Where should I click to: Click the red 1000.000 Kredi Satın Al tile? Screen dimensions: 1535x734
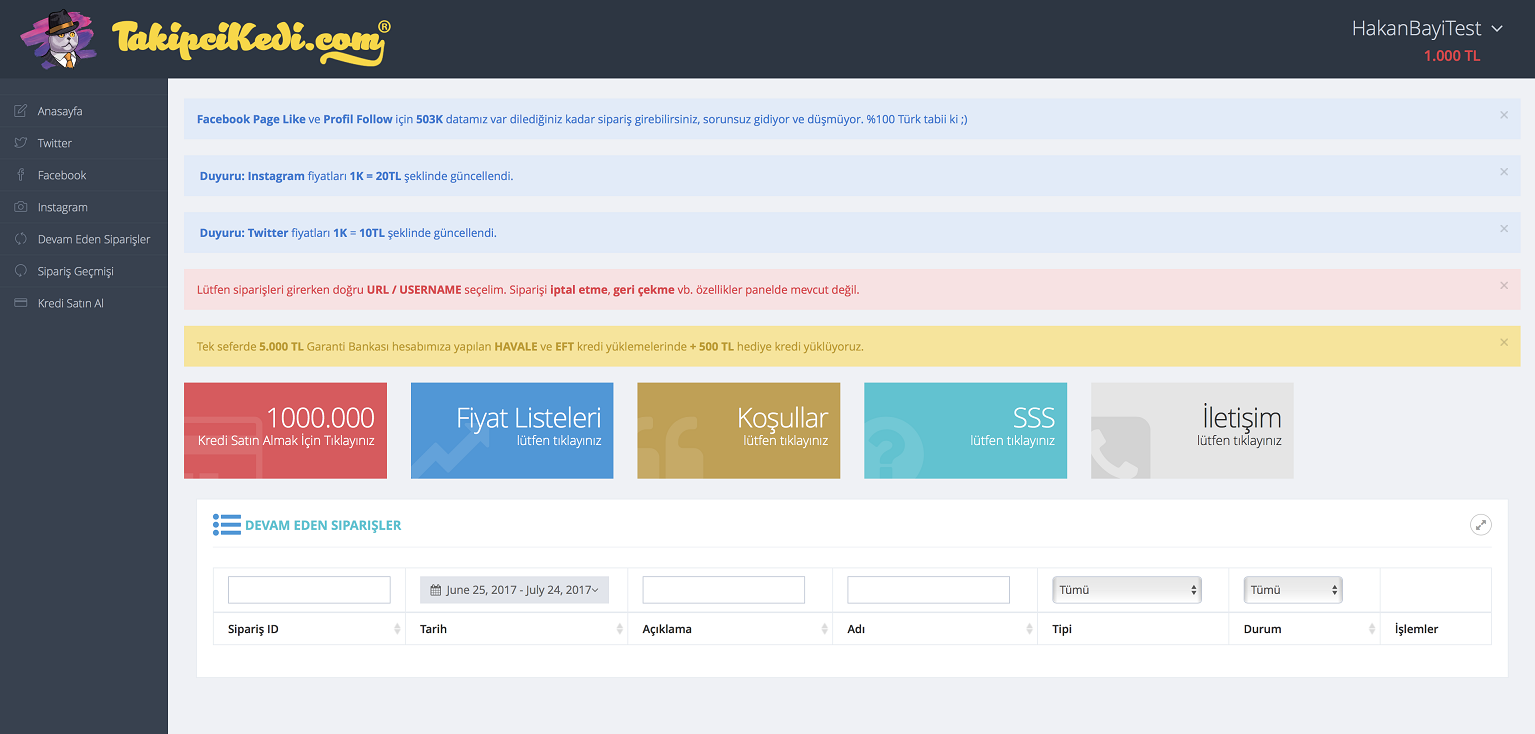(285, 430)
